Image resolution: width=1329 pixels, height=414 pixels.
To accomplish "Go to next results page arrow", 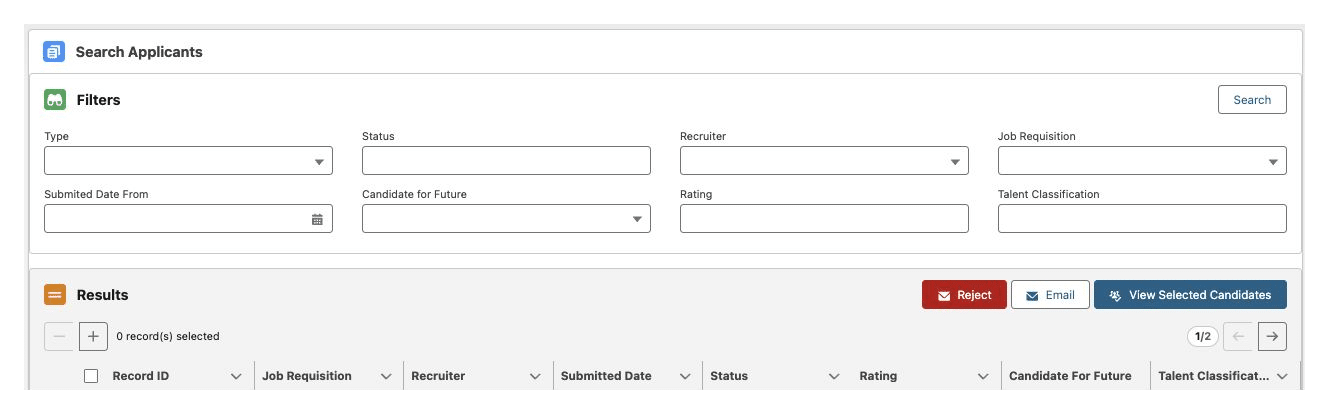I will pyautogui.click(x=1272, y=337).
